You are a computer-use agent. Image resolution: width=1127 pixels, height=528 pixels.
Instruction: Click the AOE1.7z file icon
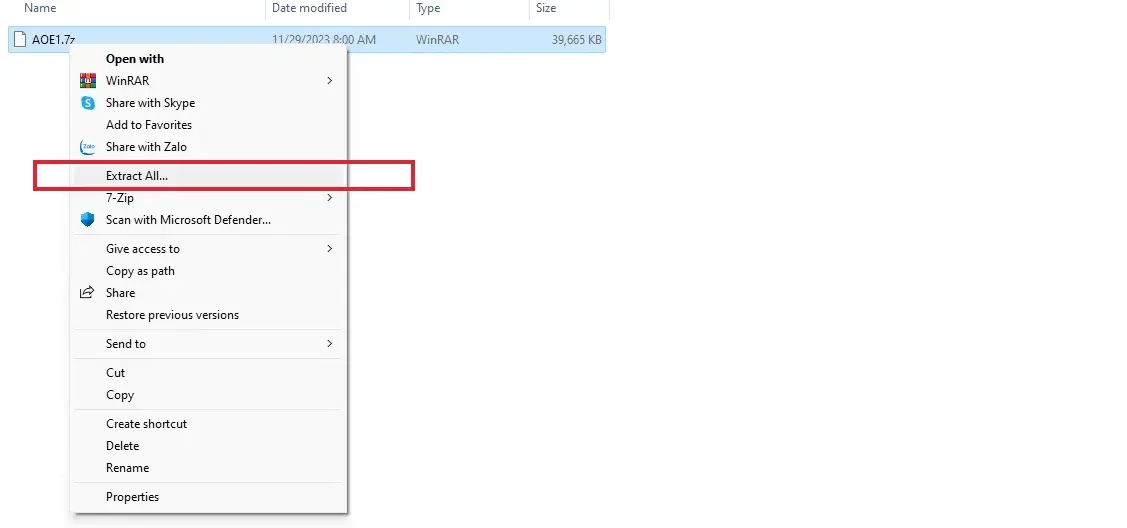click(x=19, y=39)
